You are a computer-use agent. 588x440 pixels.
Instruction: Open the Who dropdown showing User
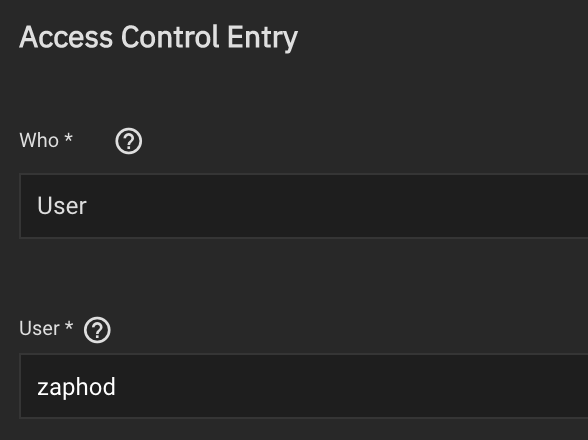tap(304, 206)
